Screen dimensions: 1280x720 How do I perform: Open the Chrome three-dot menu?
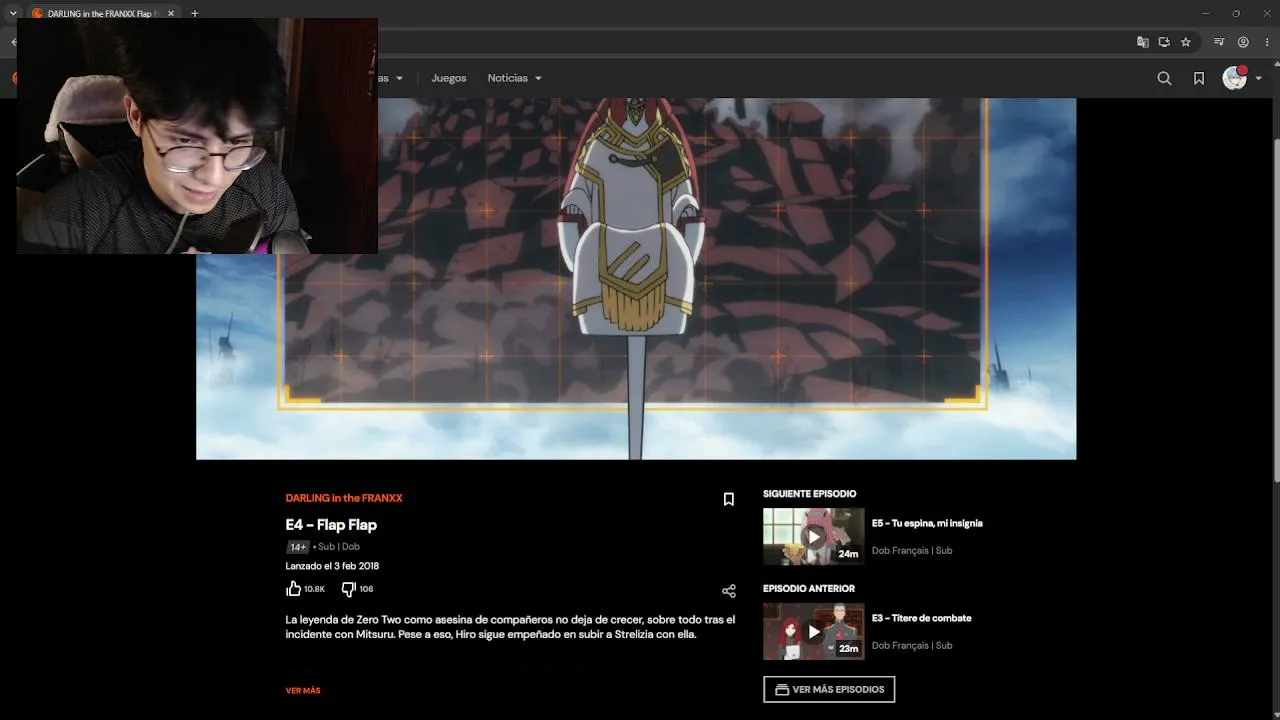1267,42
